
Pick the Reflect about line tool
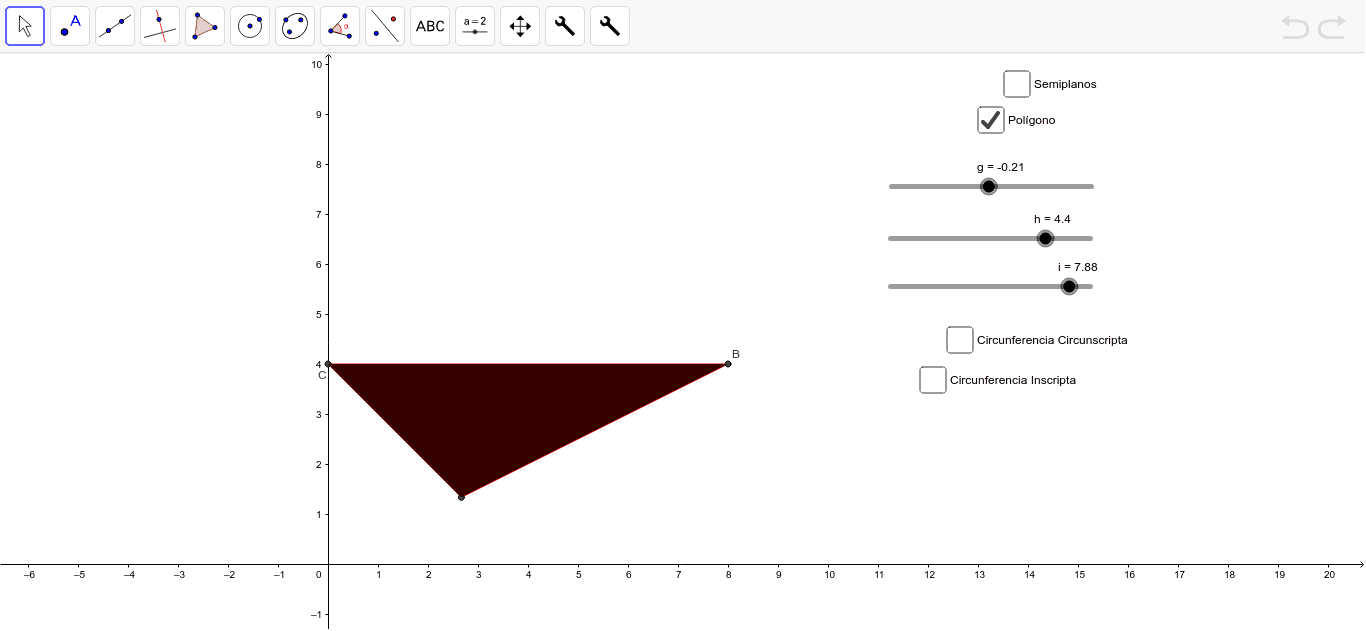click(x=385, y=26)
